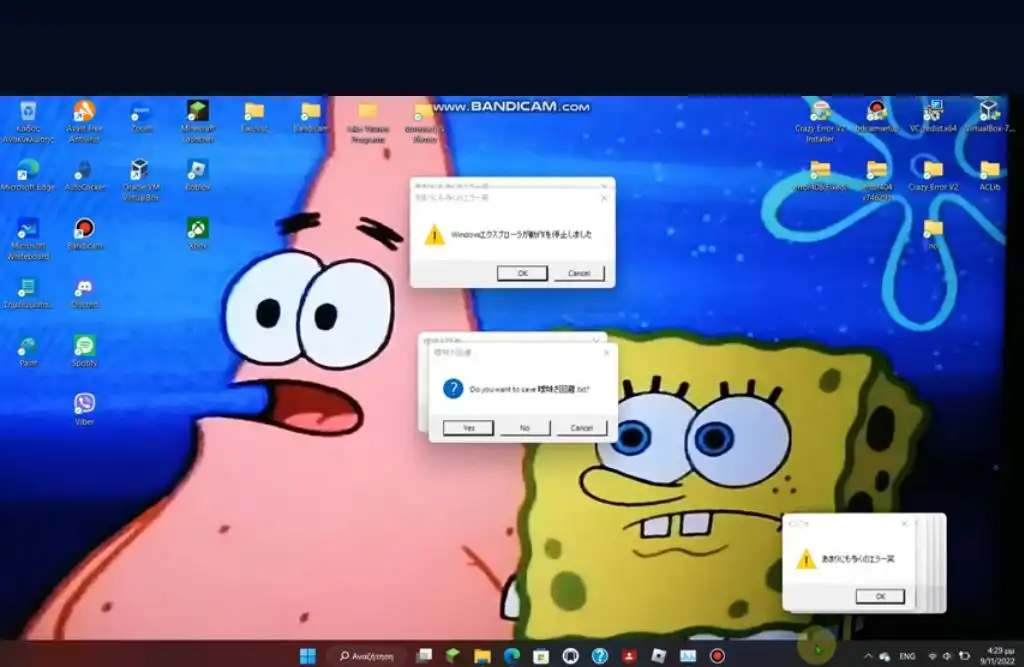The image size is (1024, 667).
Task: Open VirtualBox-7 installer desktop icon
Action: click(989, 118)
